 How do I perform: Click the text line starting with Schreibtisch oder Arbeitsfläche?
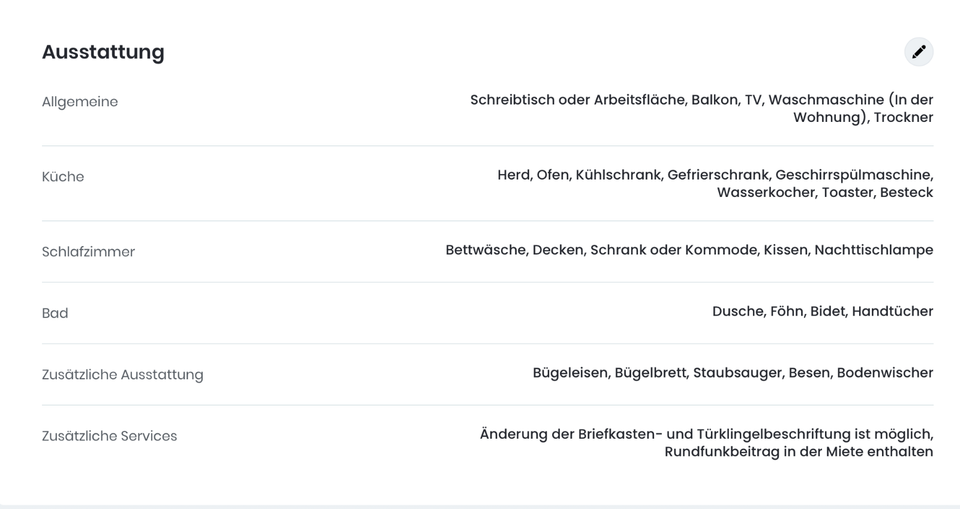point(702,100)
